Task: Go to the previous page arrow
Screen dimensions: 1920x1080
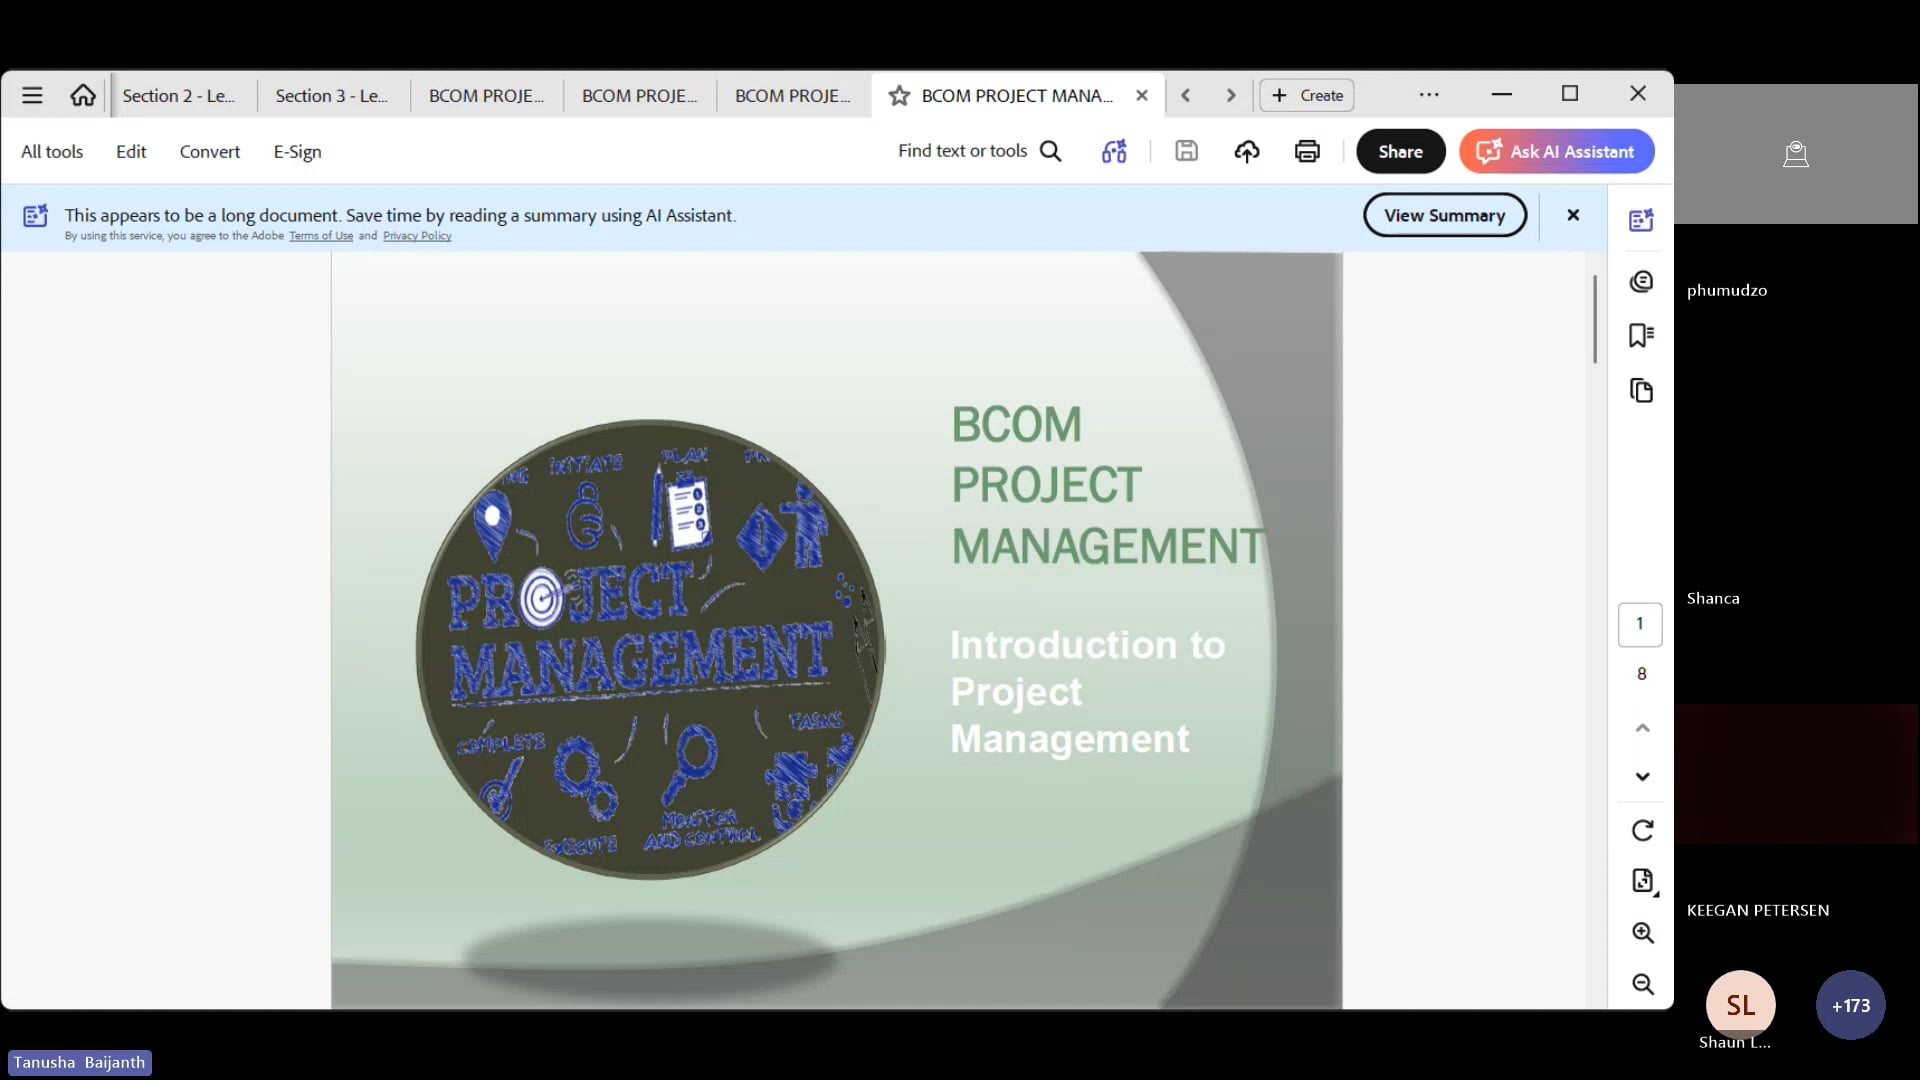Action: [x=1642, y=728]
